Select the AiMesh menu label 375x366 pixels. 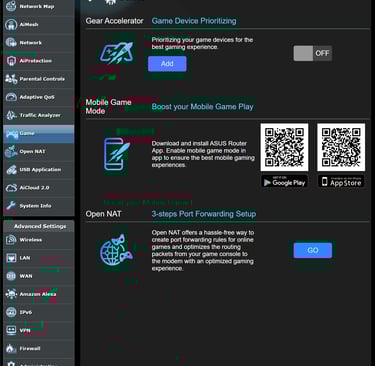pos(29,24)
